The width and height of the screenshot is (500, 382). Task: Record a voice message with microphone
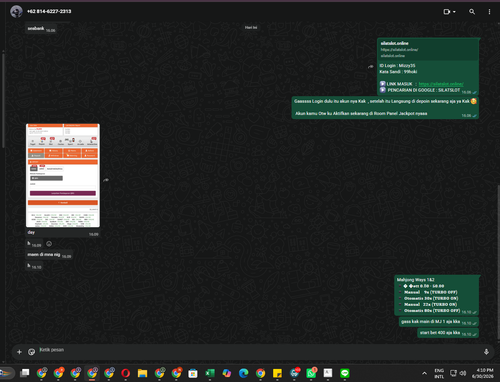(x=486, y=352)
